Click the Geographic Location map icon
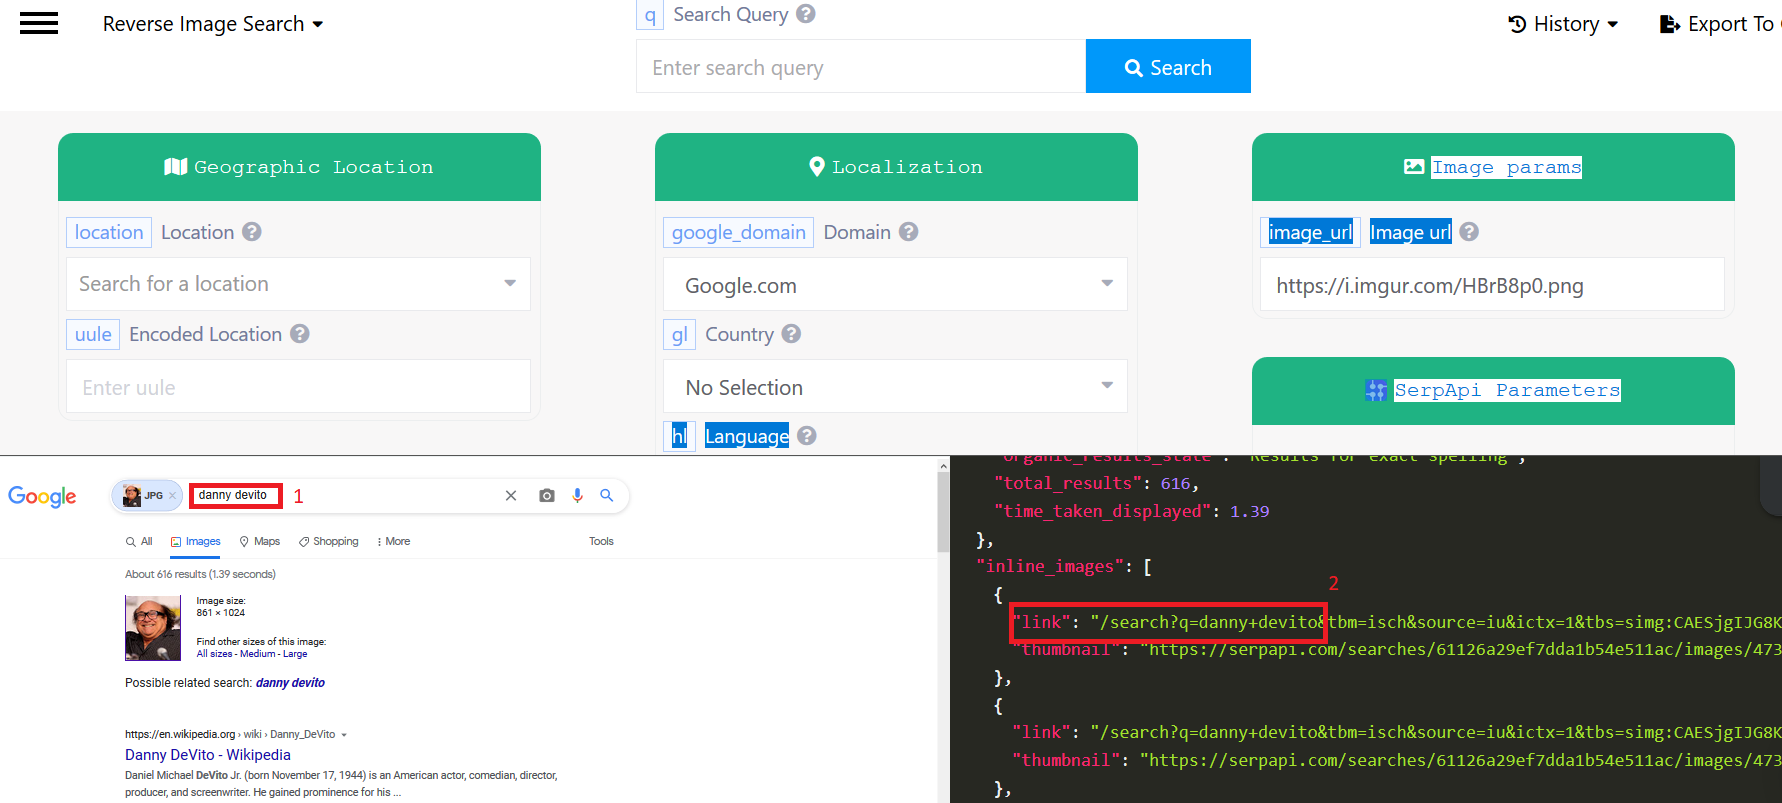 [x=176, y=167]
